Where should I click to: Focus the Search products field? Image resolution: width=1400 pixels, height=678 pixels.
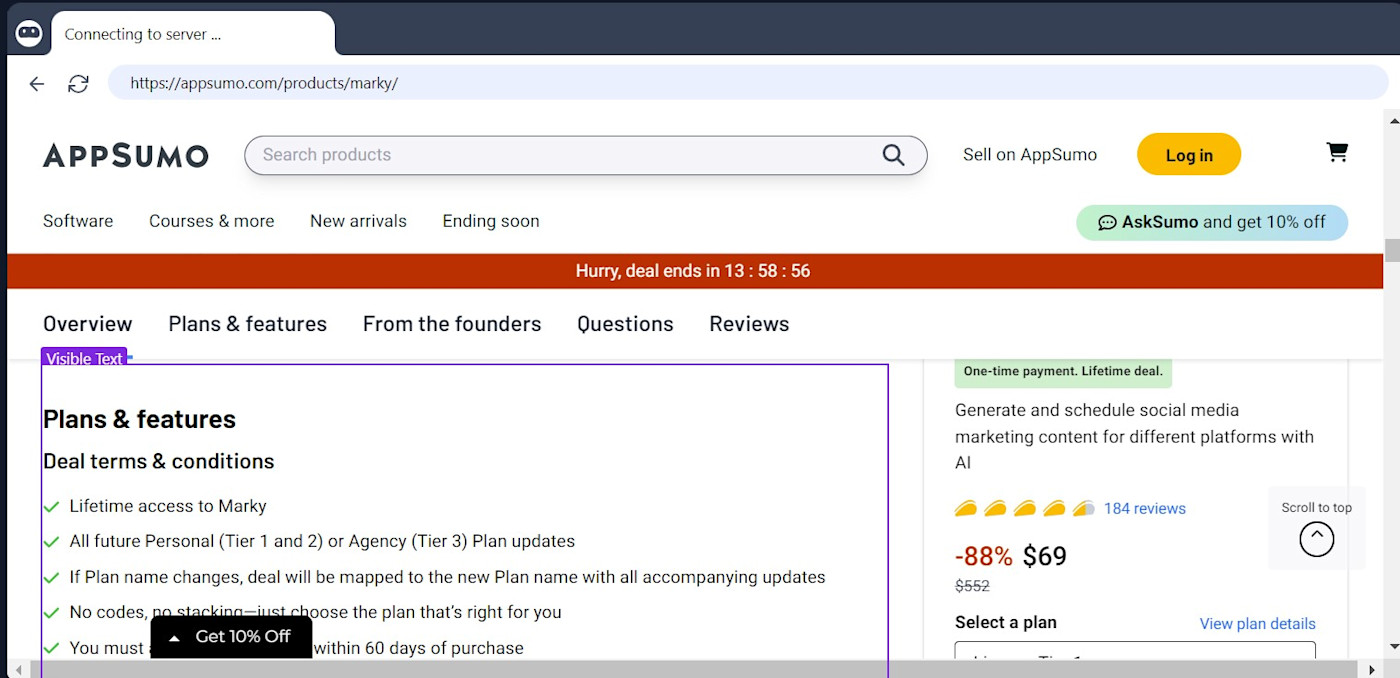pos(586,155)
